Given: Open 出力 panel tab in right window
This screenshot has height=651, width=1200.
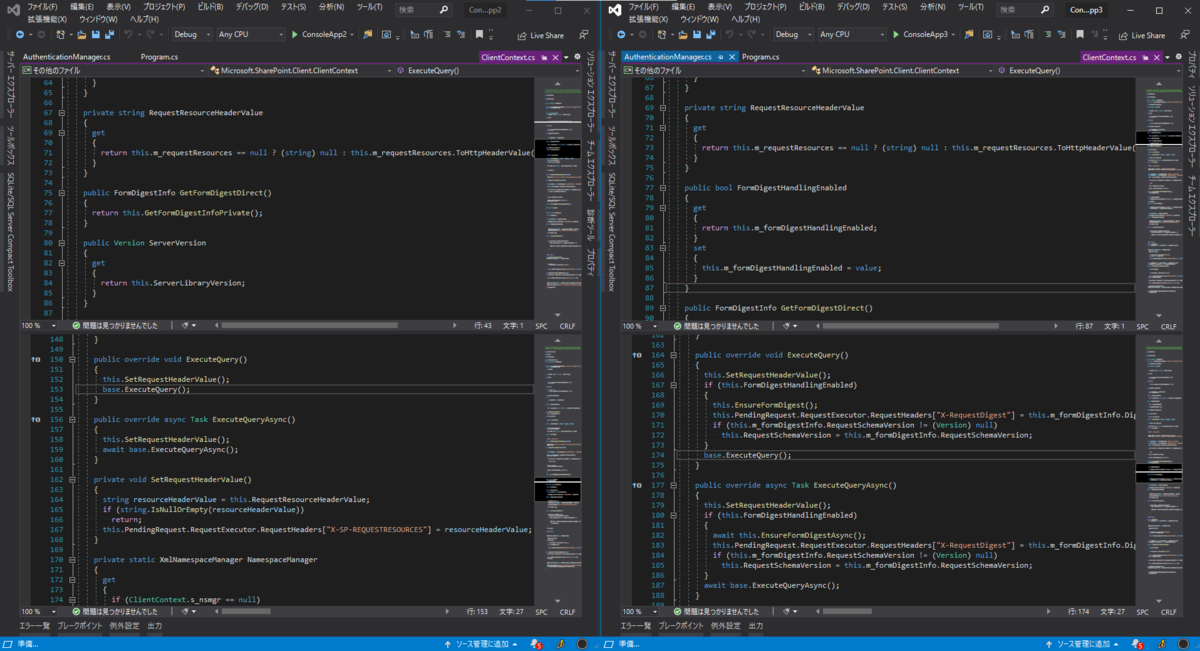Looking at the screenshot, I should tap(755, 626).
